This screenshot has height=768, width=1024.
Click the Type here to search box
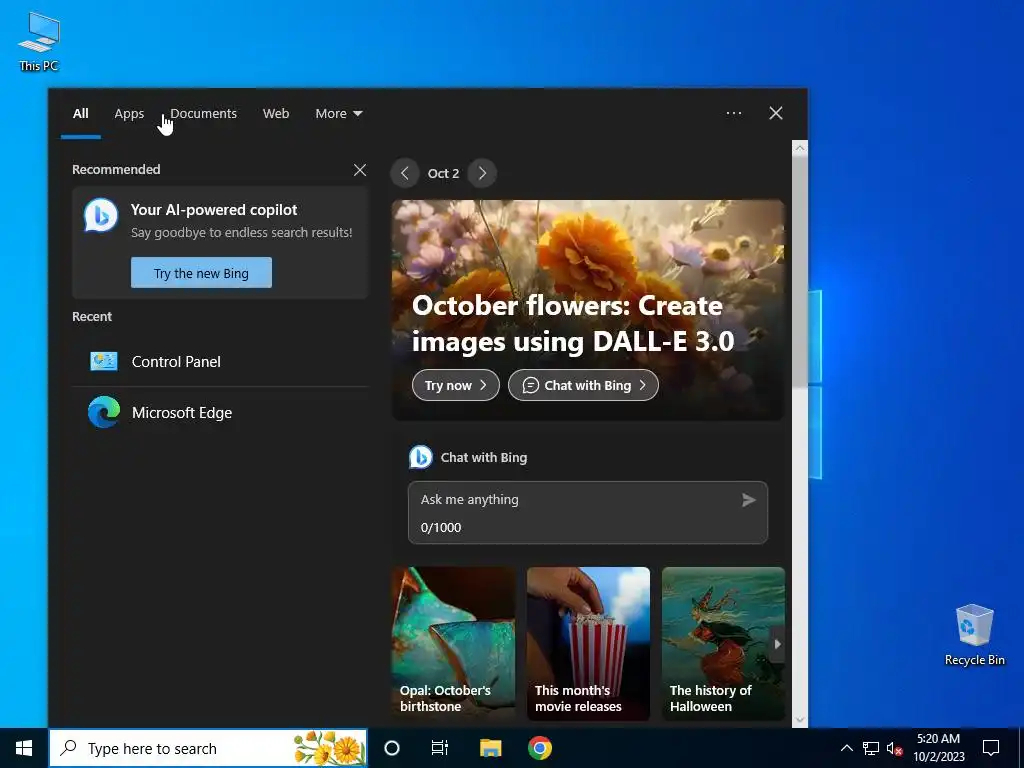208,748
